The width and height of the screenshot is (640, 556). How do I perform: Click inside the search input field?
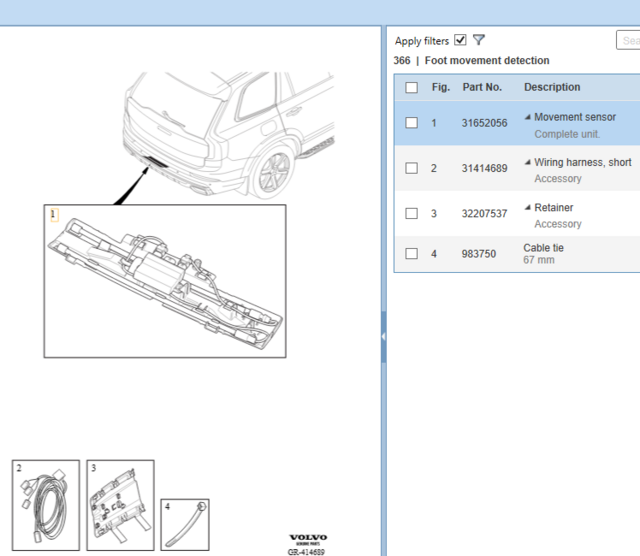click(x=628, y=40)
